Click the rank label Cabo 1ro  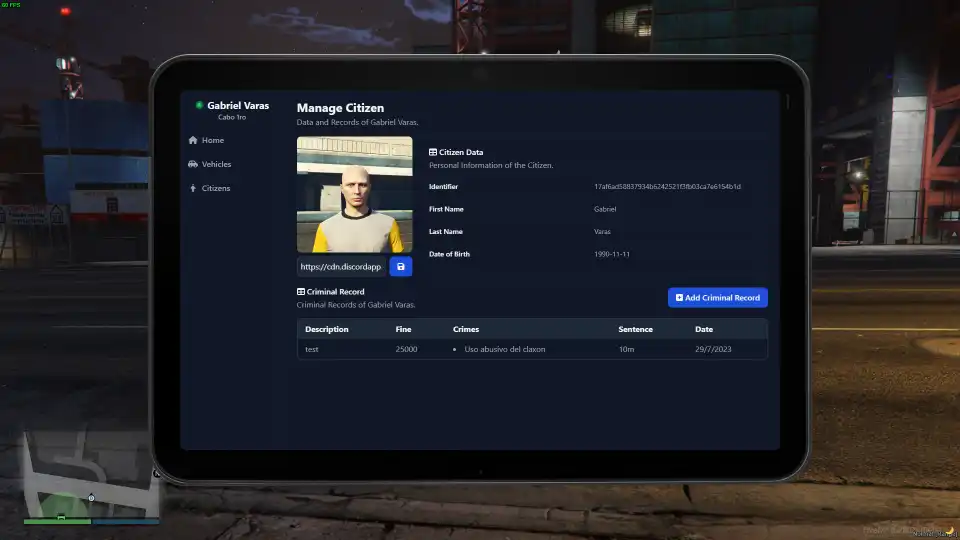[232, 117]
